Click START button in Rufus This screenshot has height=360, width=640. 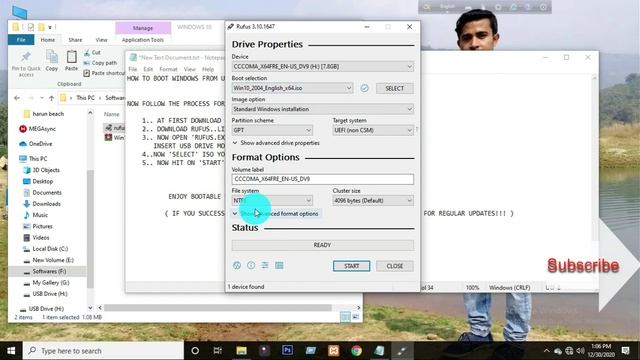click(x=351, y=266)
